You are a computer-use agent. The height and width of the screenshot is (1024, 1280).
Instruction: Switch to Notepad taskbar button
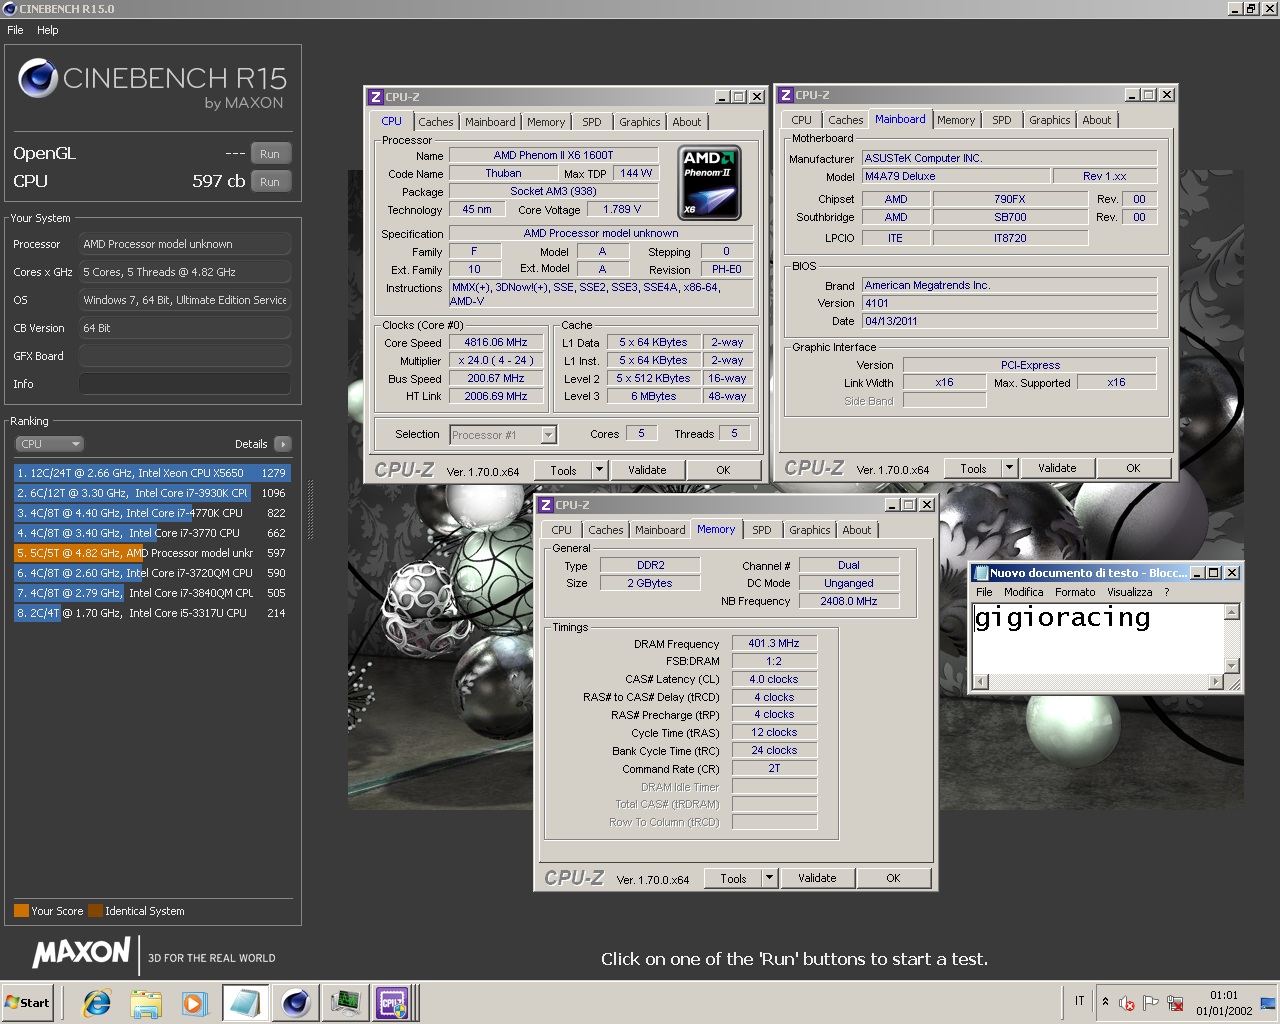click(245, 1003)
